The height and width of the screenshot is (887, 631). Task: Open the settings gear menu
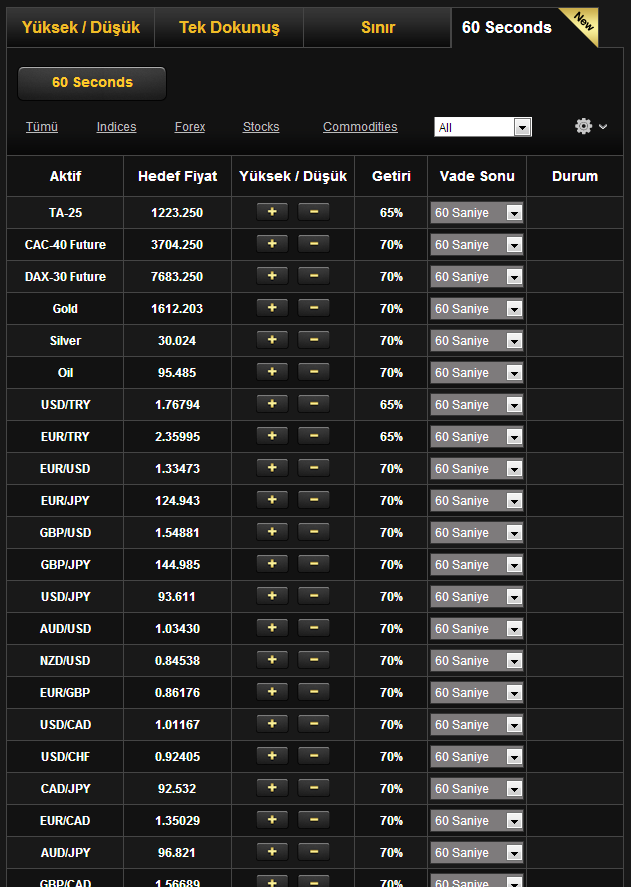(x=590, y=127)
